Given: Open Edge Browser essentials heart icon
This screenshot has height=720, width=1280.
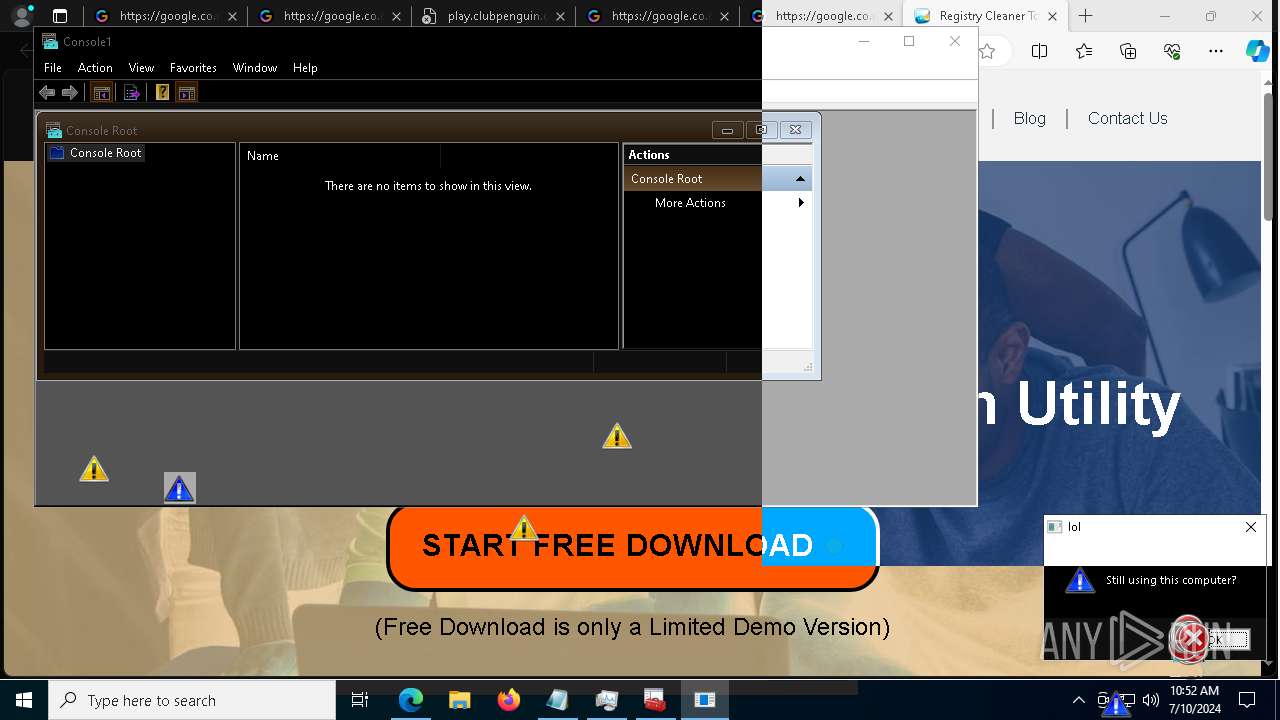Looking at the screenshot, I should click(x=1172, y=51).
